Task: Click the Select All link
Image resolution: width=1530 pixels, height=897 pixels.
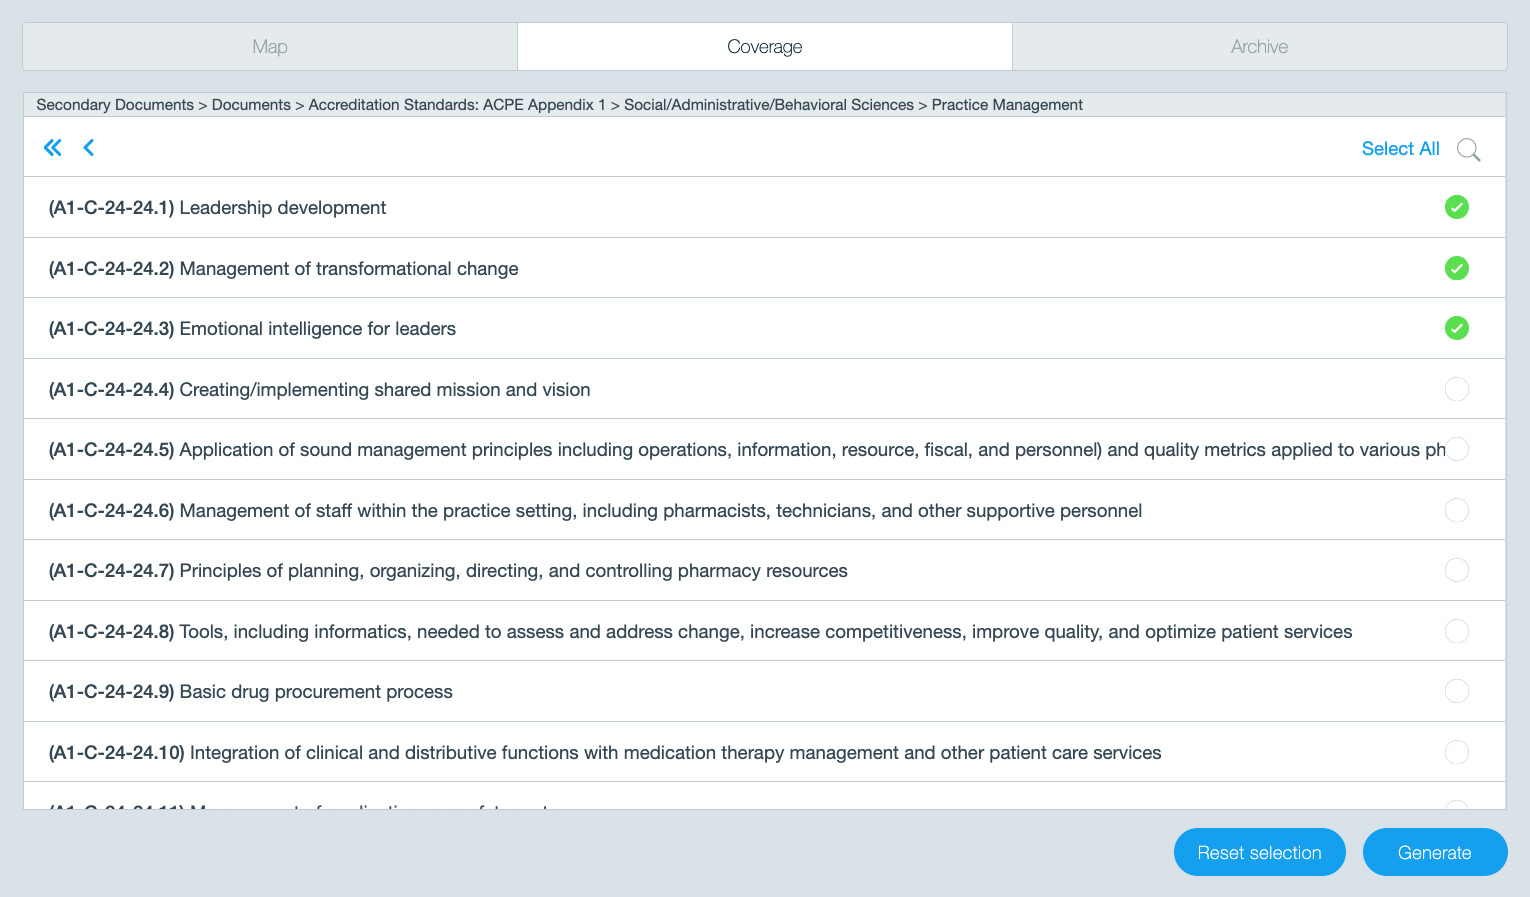Action: pos(1400,149)
